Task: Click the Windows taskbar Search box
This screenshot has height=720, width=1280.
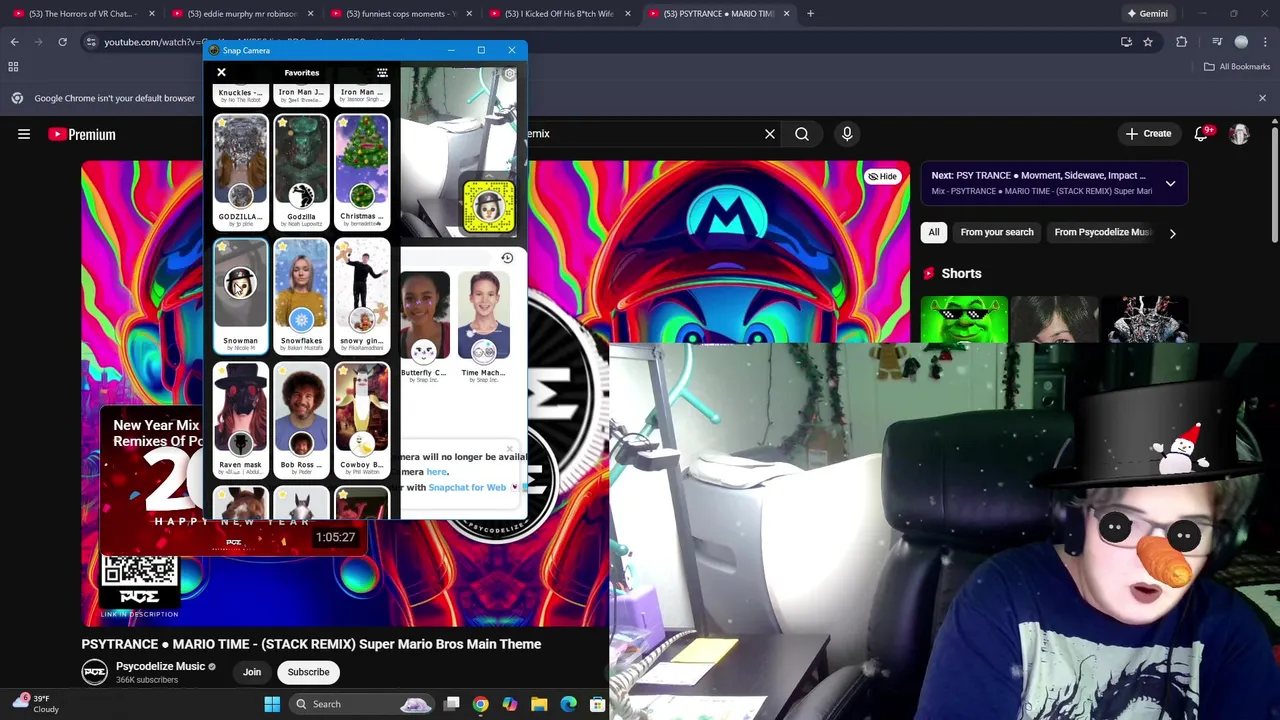Action: [360, 704]
